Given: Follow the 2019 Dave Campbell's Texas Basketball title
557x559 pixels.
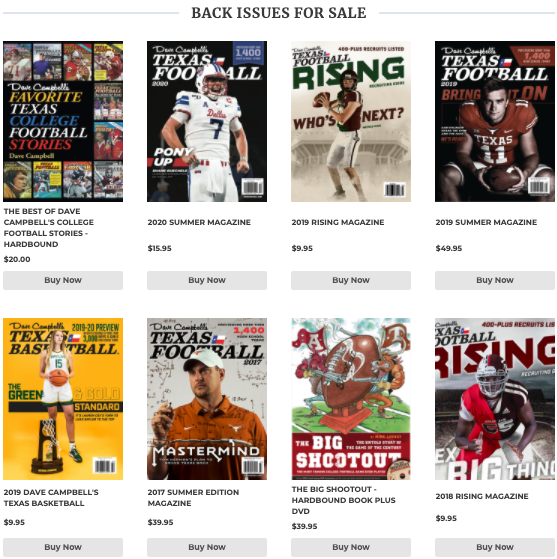Looking at the screenshot, I should [x=51, y=498].
